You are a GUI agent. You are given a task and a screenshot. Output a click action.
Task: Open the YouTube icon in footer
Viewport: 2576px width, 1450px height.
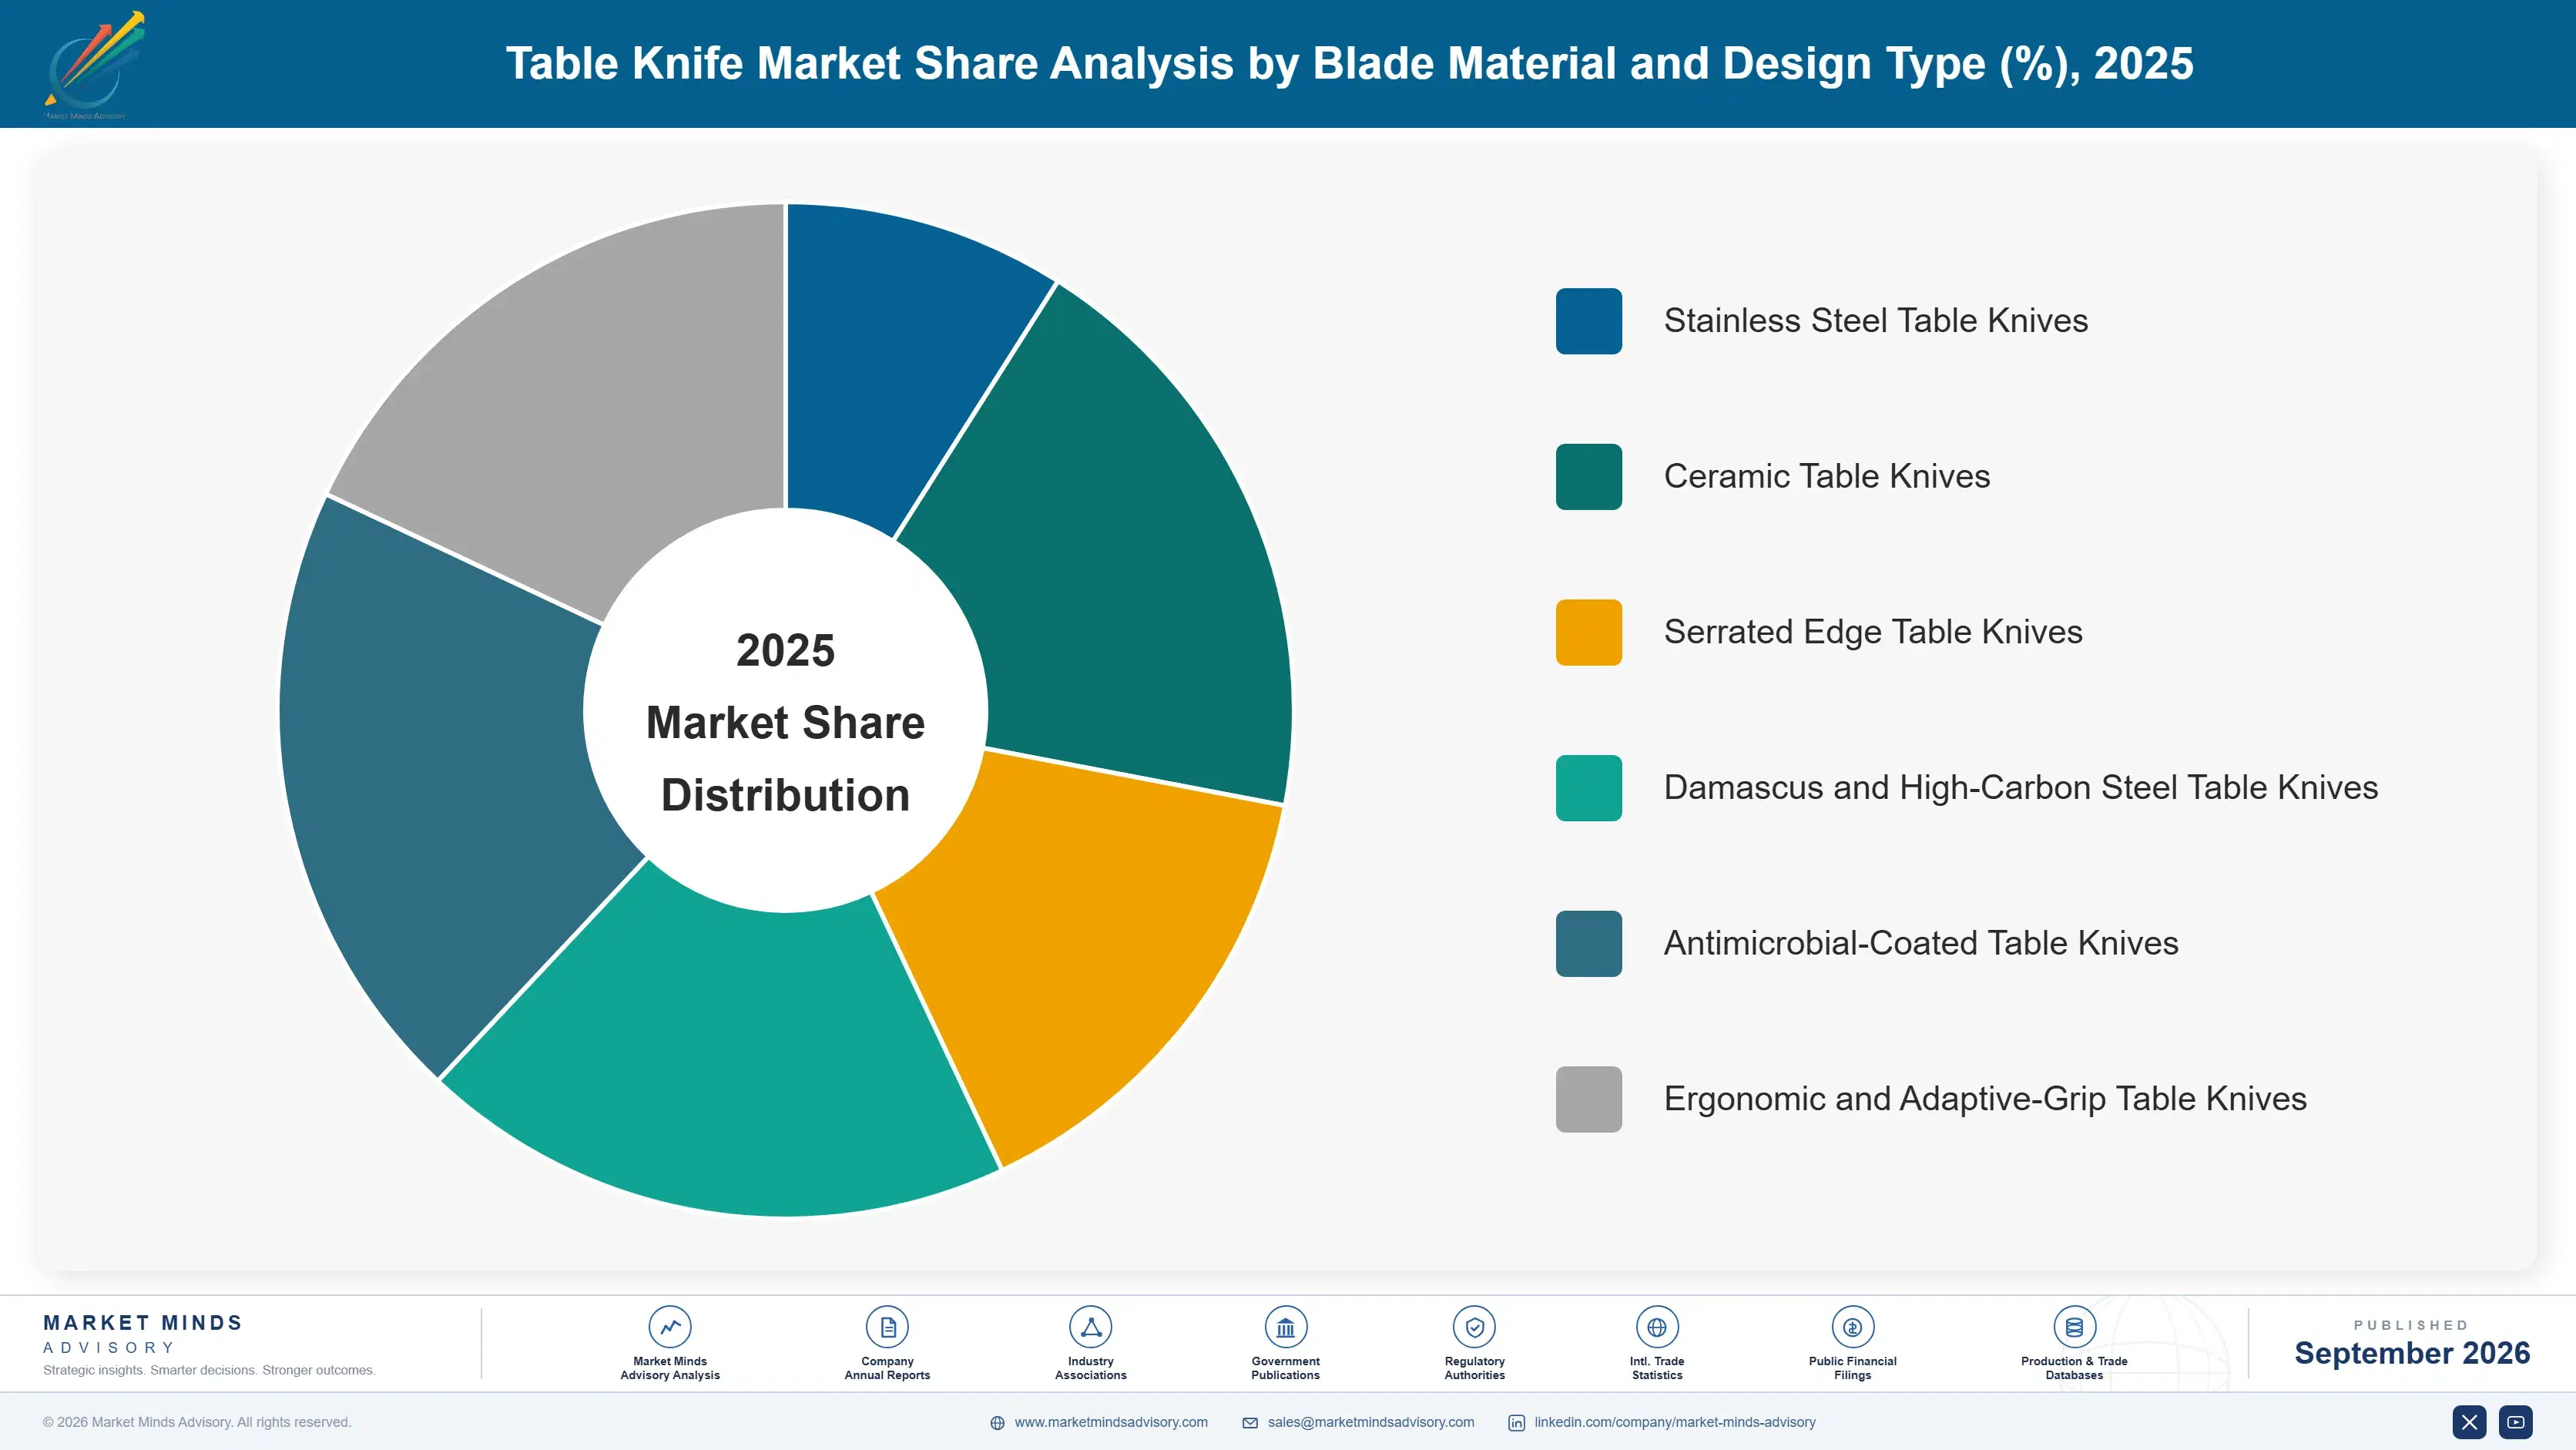2516,1422
